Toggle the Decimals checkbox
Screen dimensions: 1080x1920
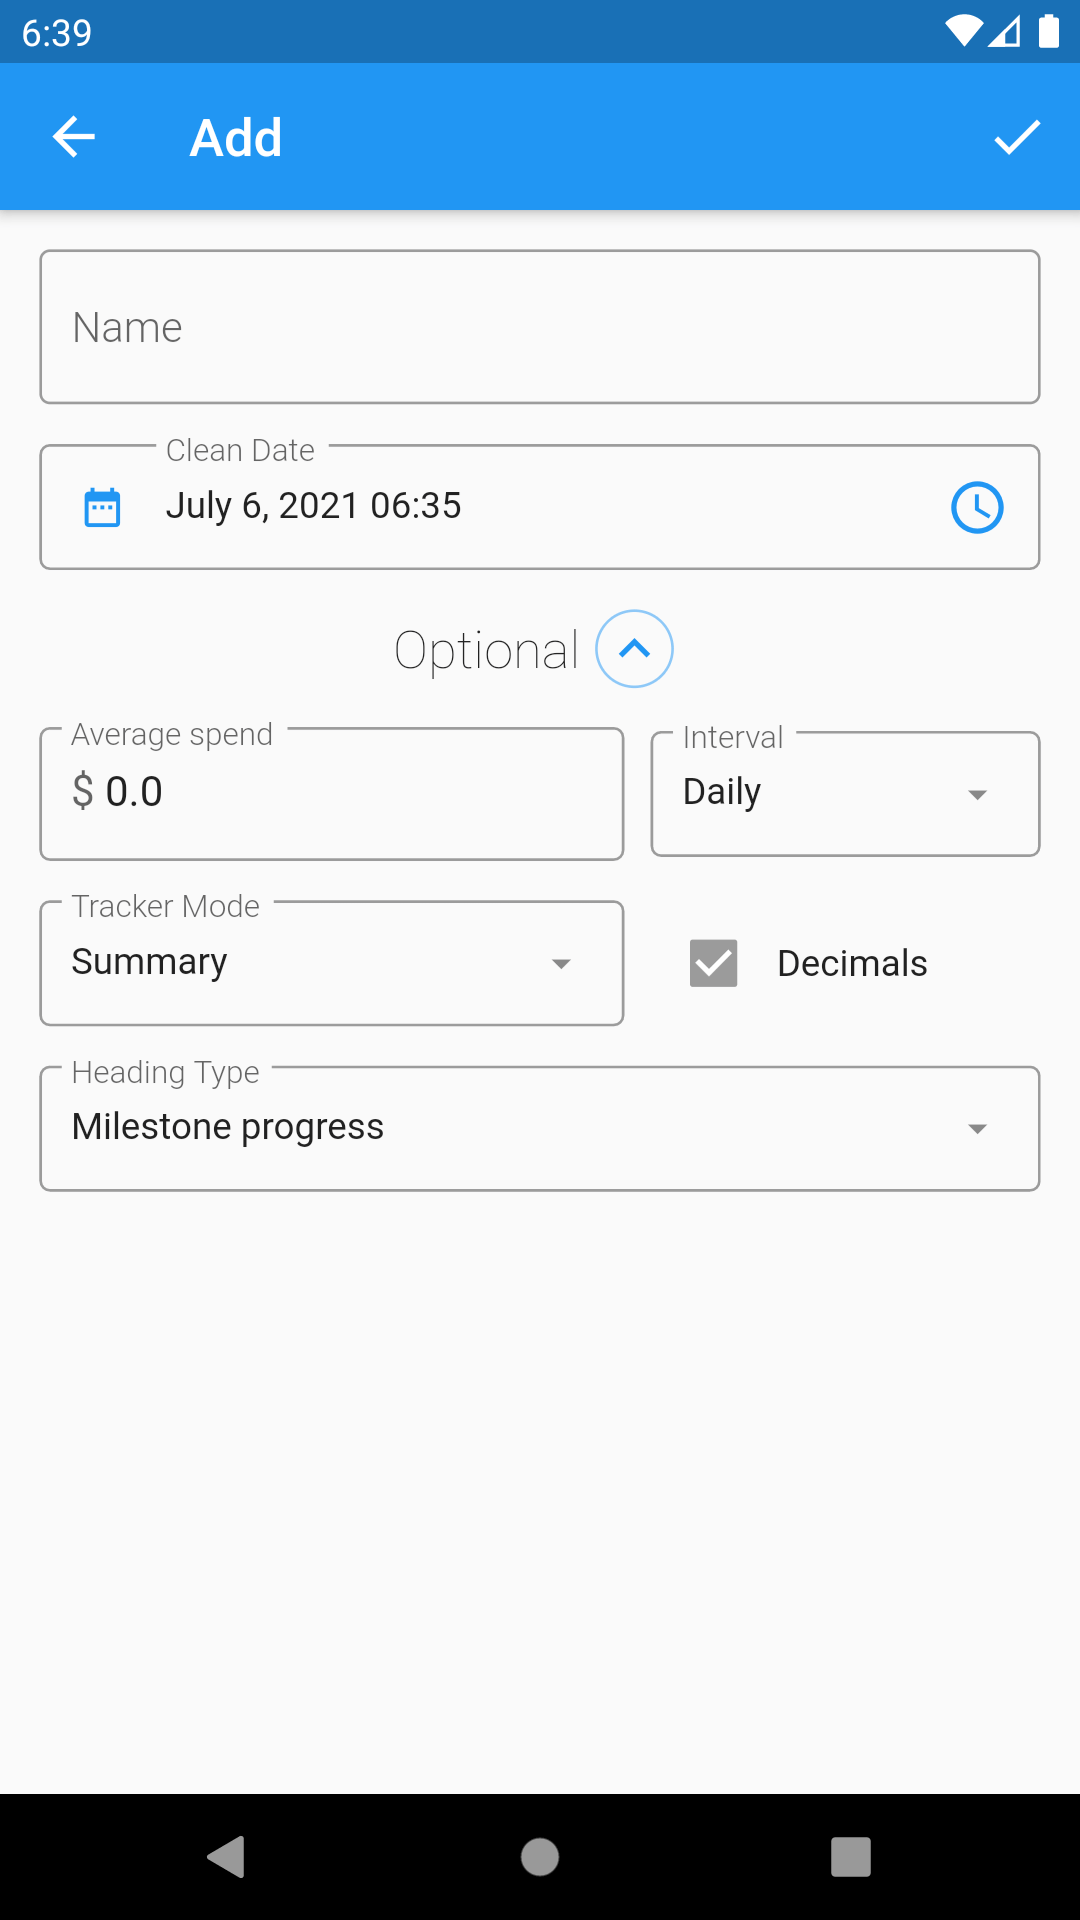click(714, 963)
